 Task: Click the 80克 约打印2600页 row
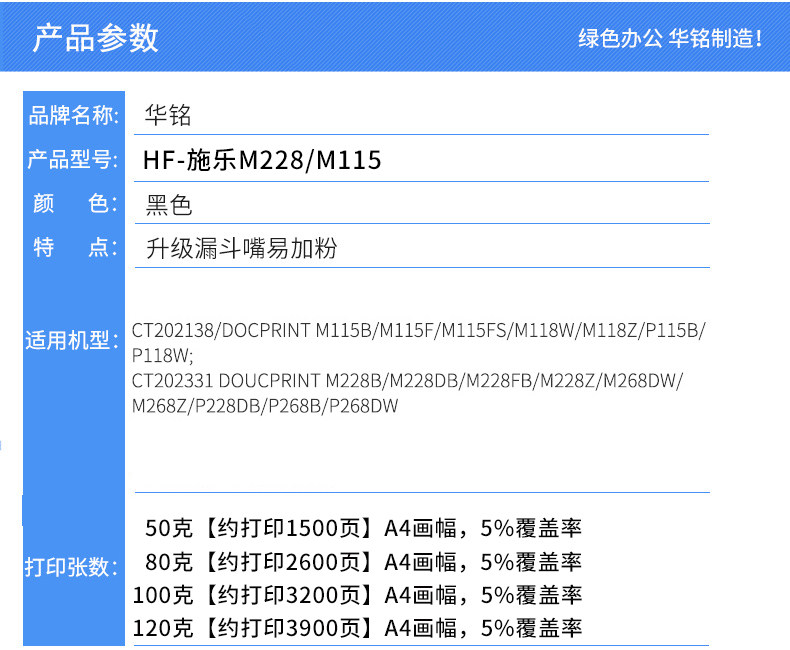click(x=363, y=562)
